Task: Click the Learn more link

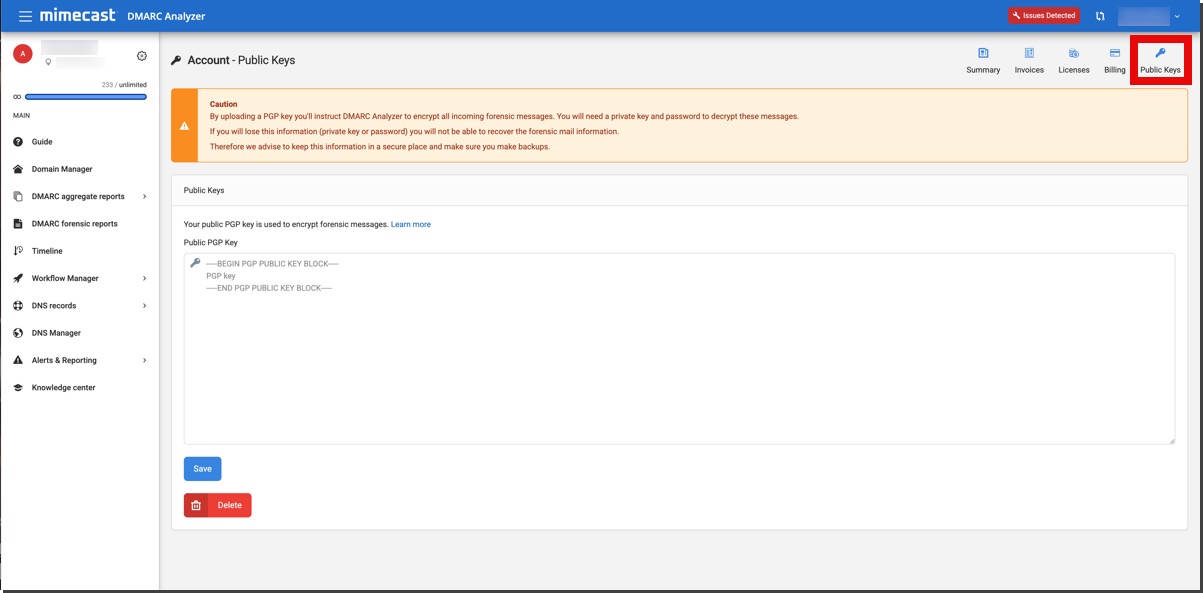Action: tap(411, 224)
